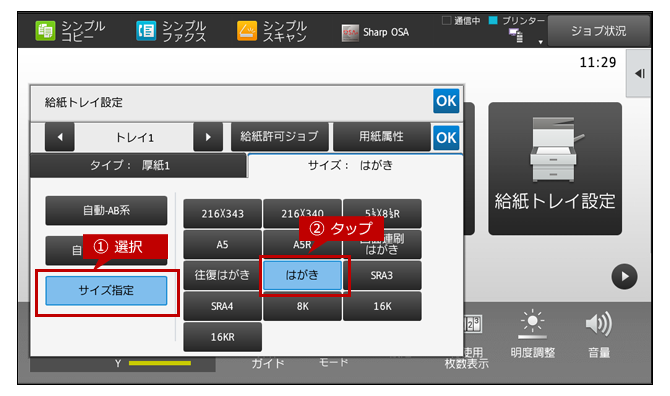This screenshot has width=670, height=396.
Task: Go to next home page arrow
Action: coord(624,276)
